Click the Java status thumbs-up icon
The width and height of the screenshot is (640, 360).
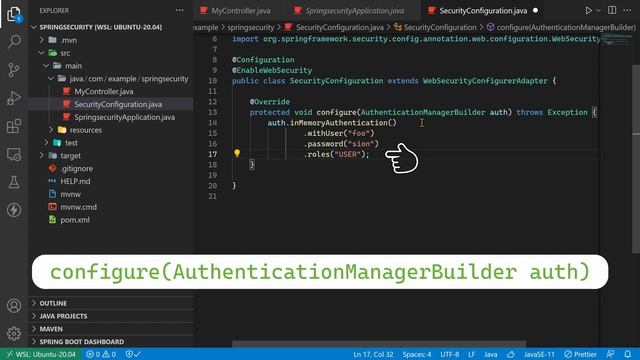click(x=511, y=354)
